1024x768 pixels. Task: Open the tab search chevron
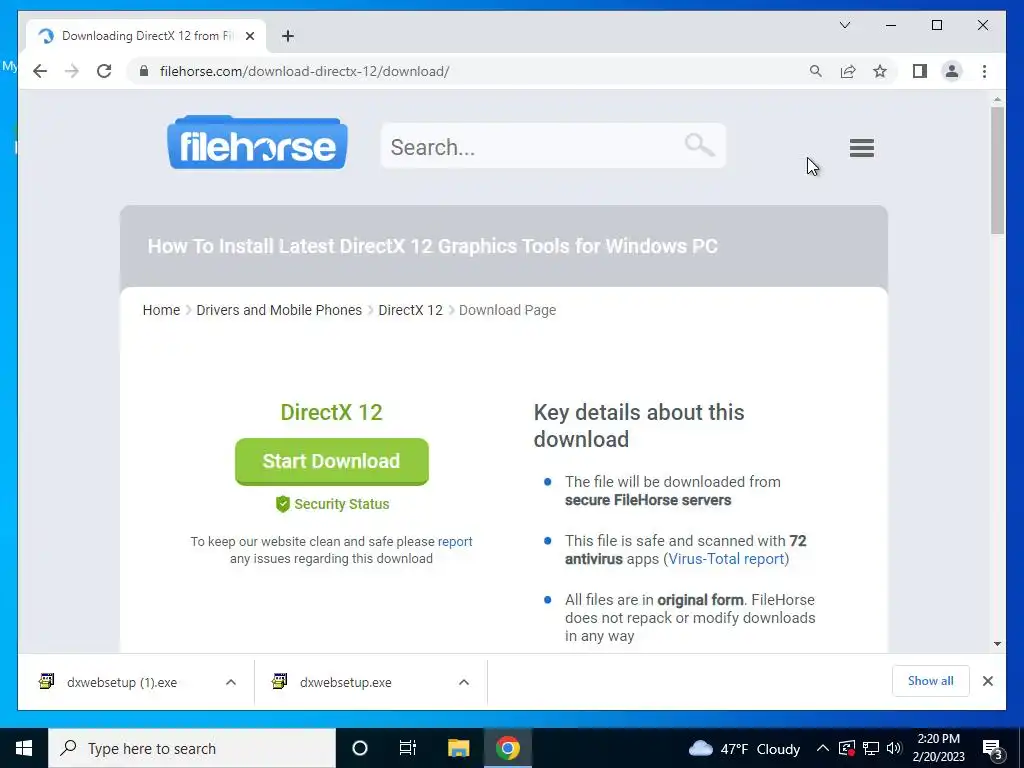[x=844, y=25]
